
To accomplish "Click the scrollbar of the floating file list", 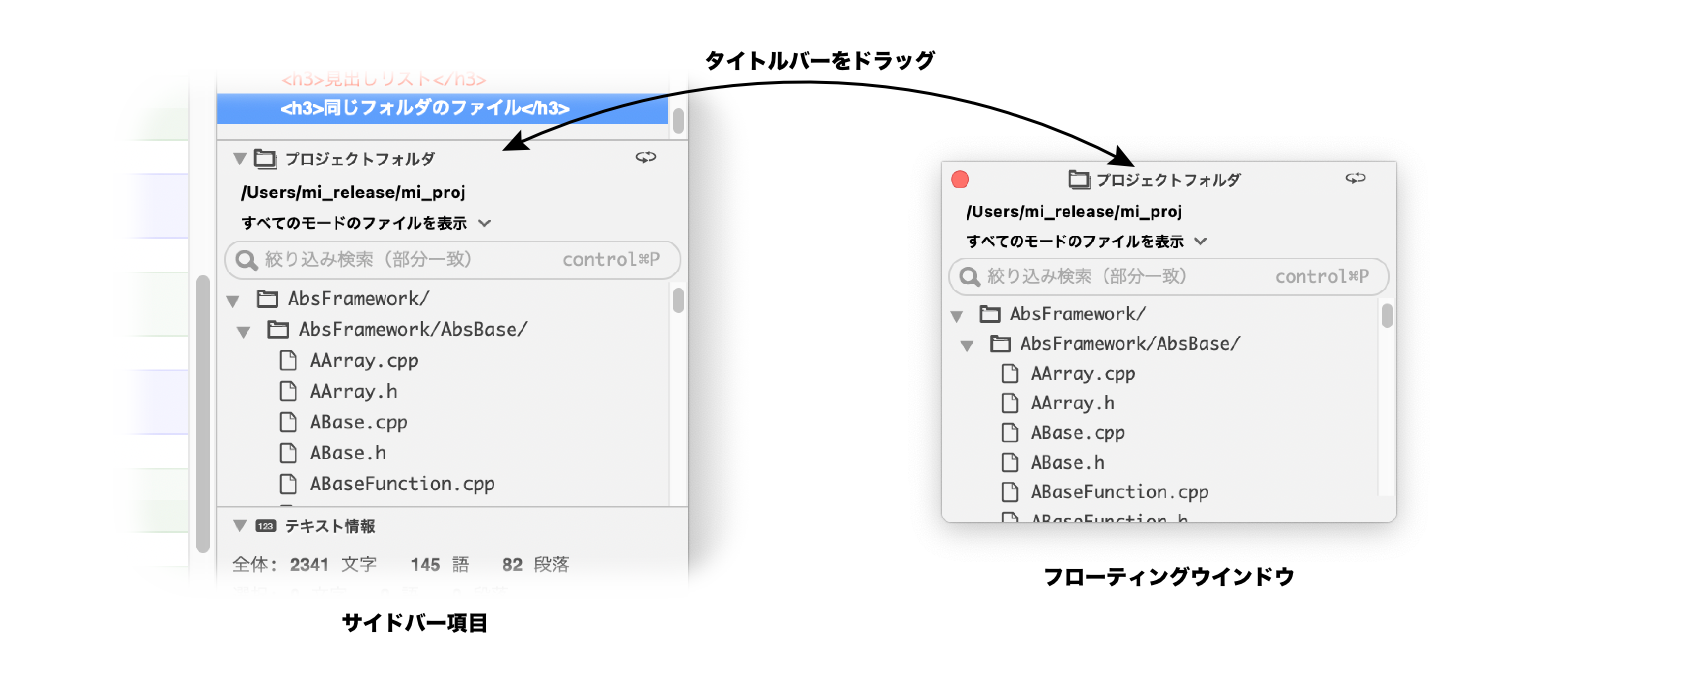I will point(1387,316).
